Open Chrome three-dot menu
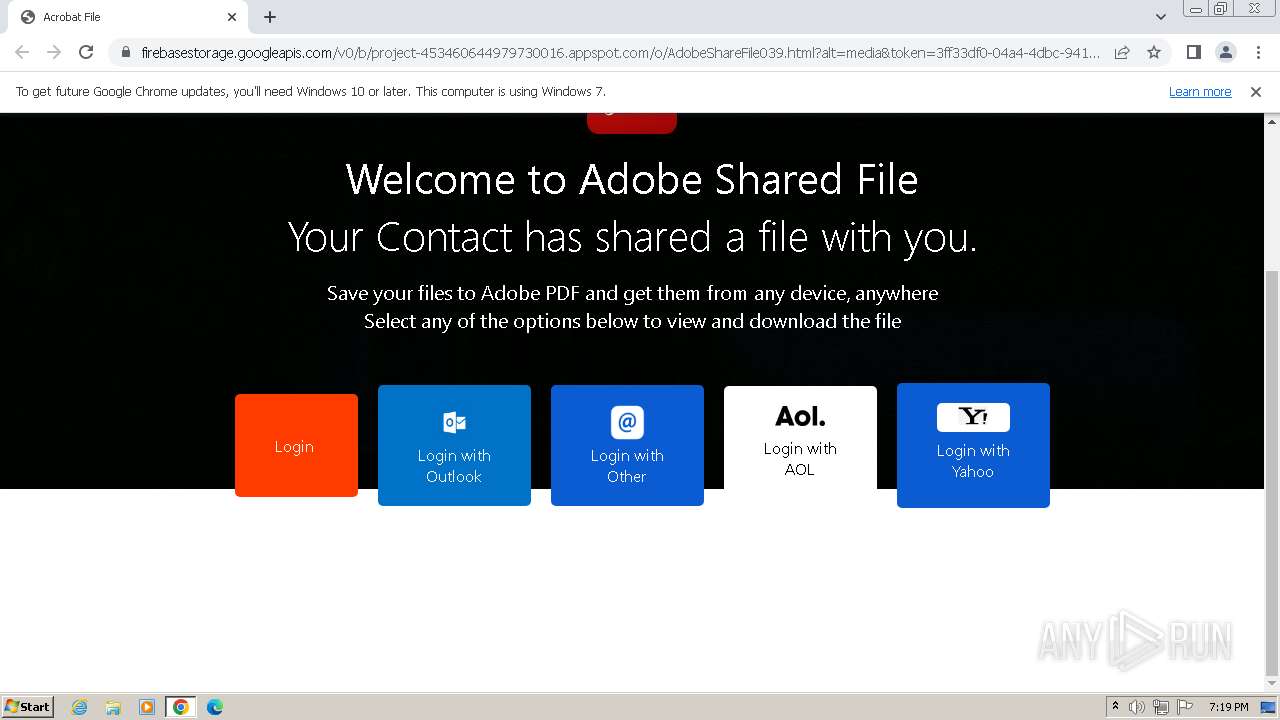 click(1258, 52)
